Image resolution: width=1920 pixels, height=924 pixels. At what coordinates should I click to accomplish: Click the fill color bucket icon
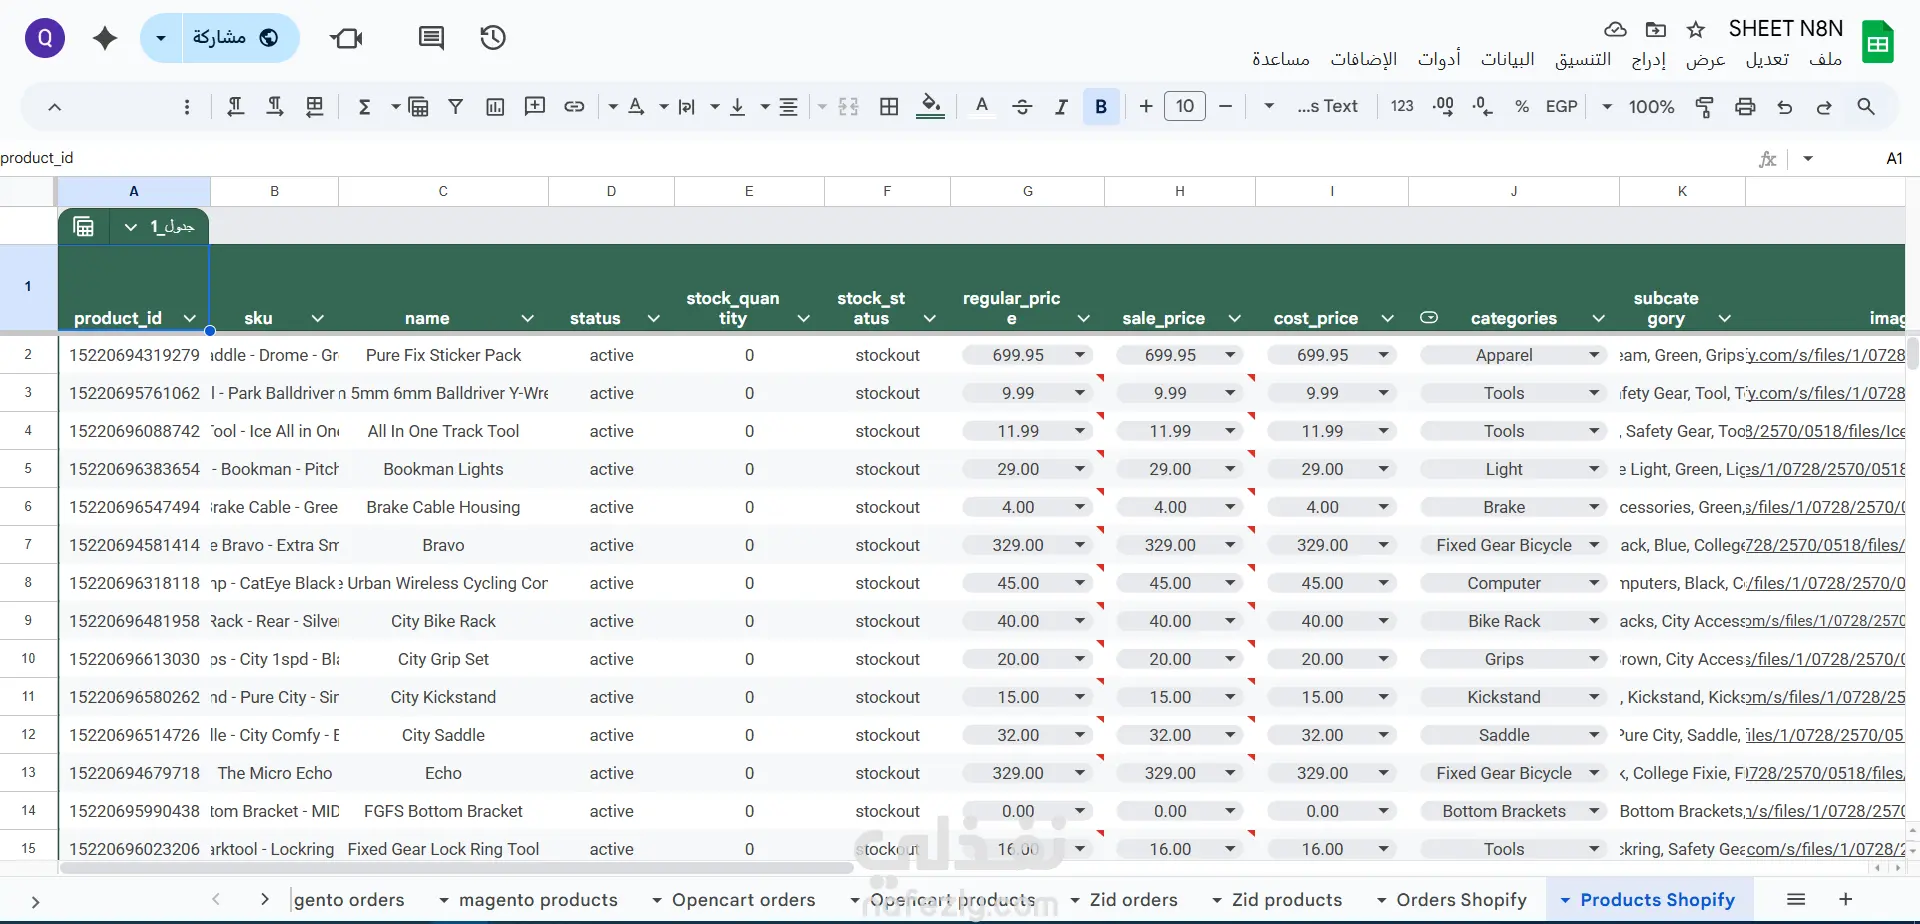pyautogui.click(x=930, y=106)
